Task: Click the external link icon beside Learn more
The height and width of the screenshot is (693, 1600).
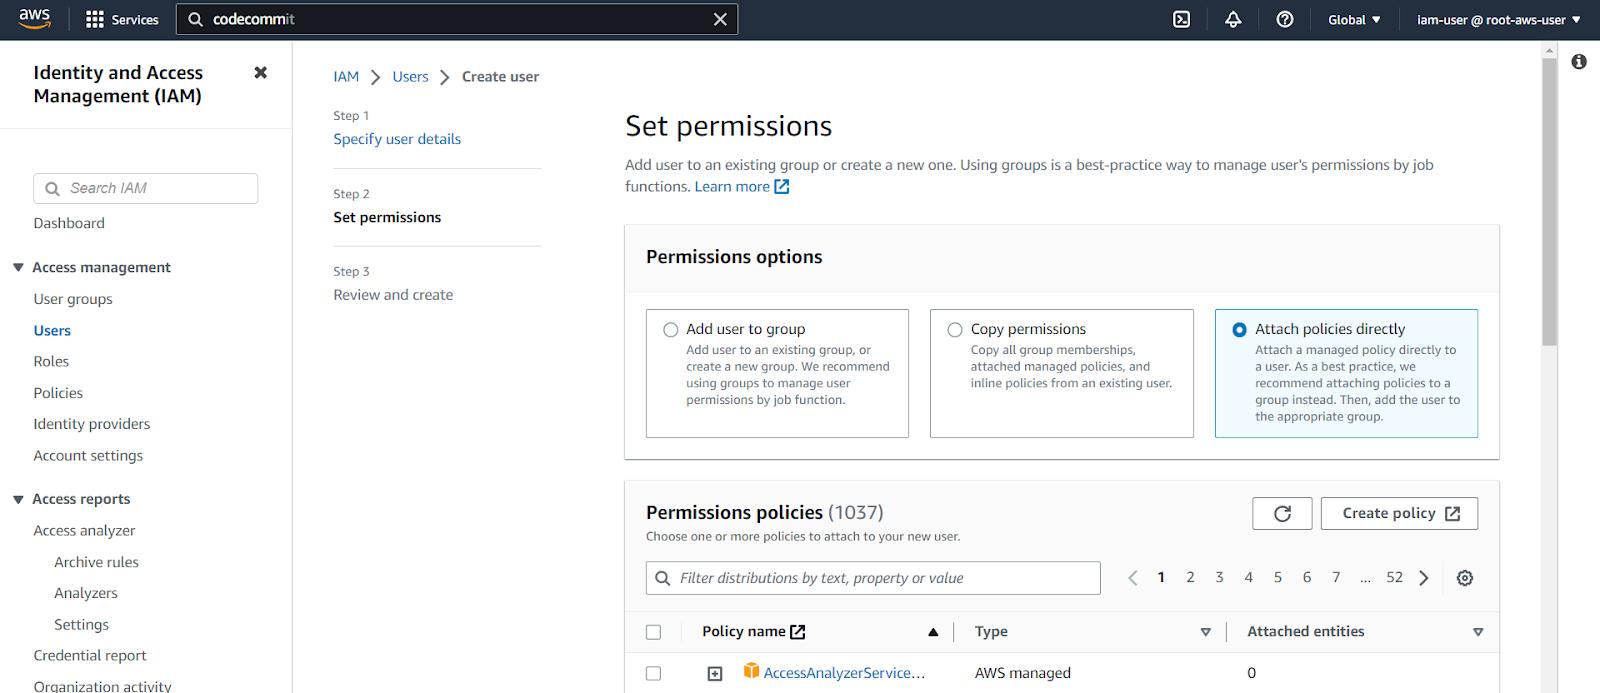Action: pos(782,187)
